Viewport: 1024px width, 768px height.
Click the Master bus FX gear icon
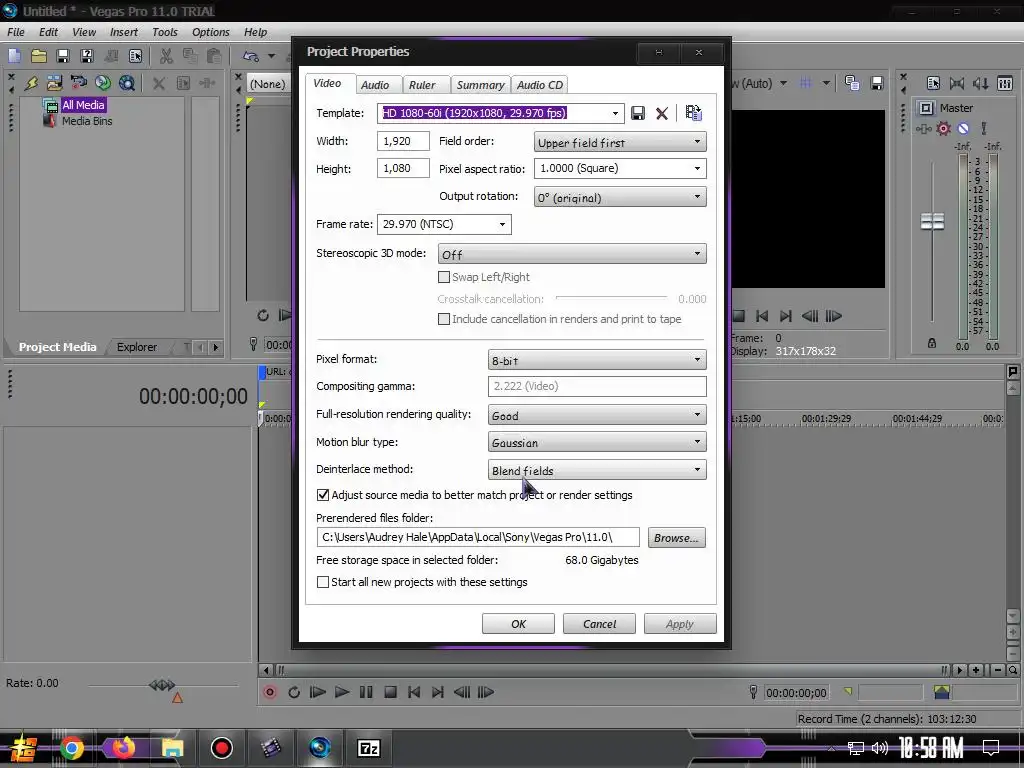tap(944, 129)
